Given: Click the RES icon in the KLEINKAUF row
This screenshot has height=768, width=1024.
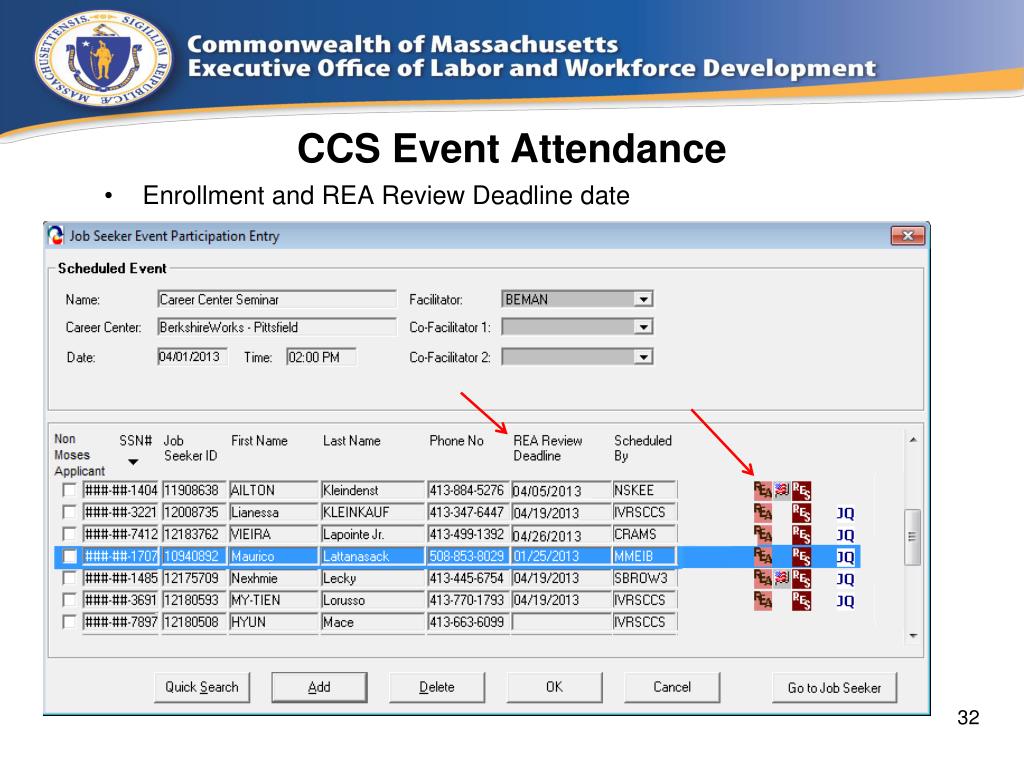Looking at the screenshot, I should (x=801, y=513).
